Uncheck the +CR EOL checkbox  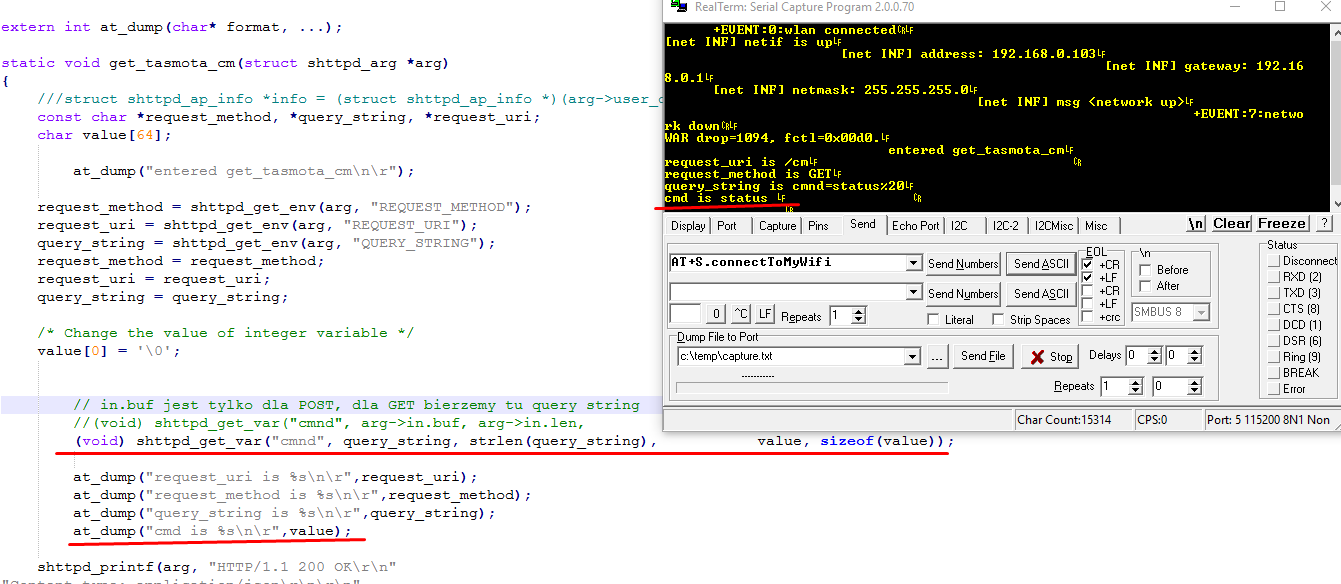(x=1087, y=262)
